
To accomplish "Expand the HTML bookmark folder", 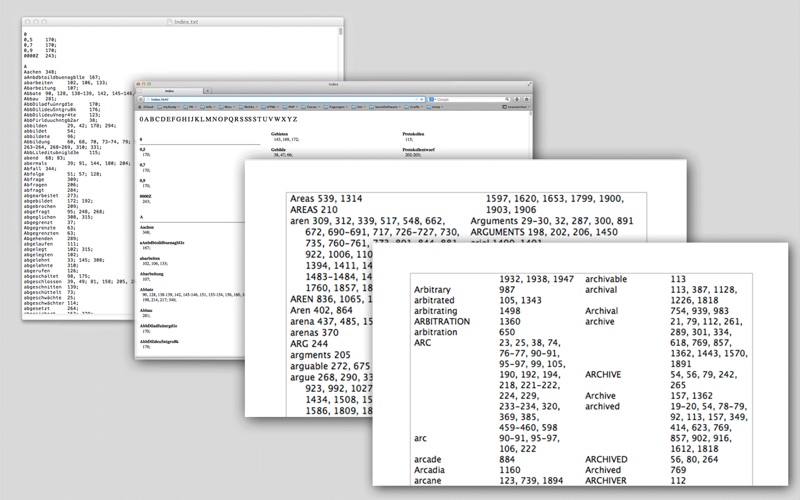I will (271, 107).
